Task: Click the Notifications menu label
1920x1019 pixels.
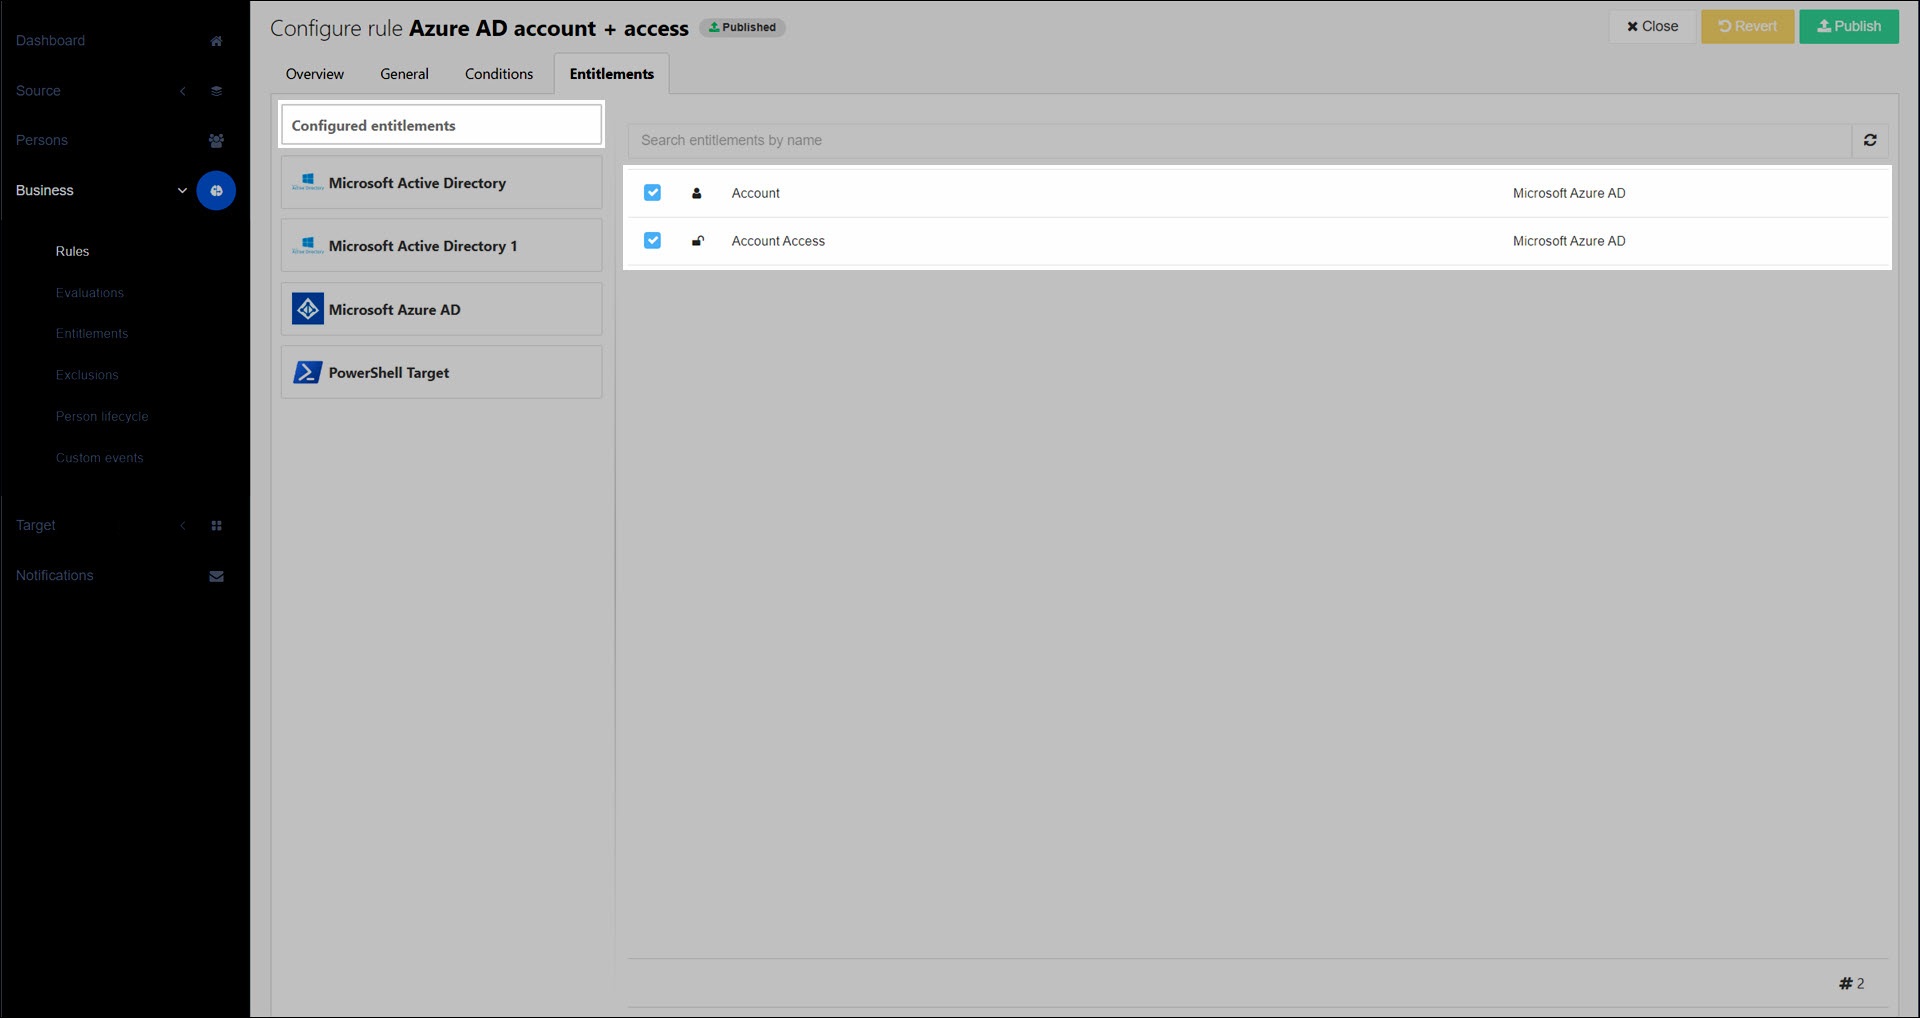Action: [x=54, y=576]
